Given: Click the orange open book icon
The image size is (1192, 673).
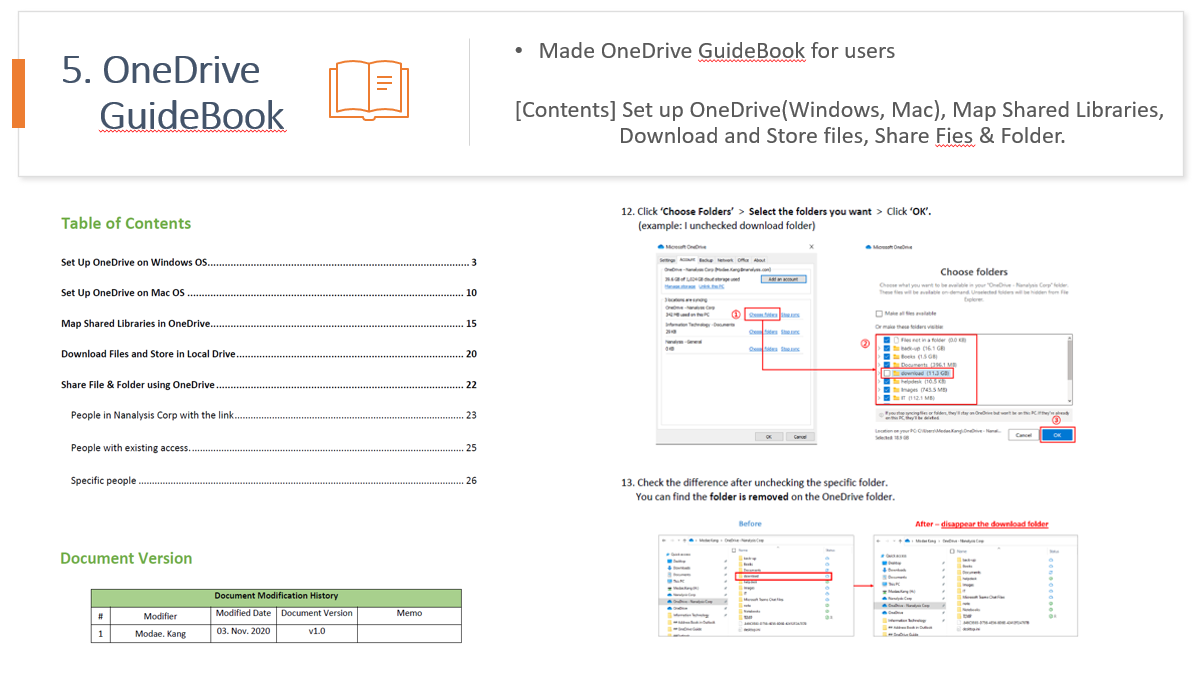Looking at the screenshot, I should click(x=369, y=90).
